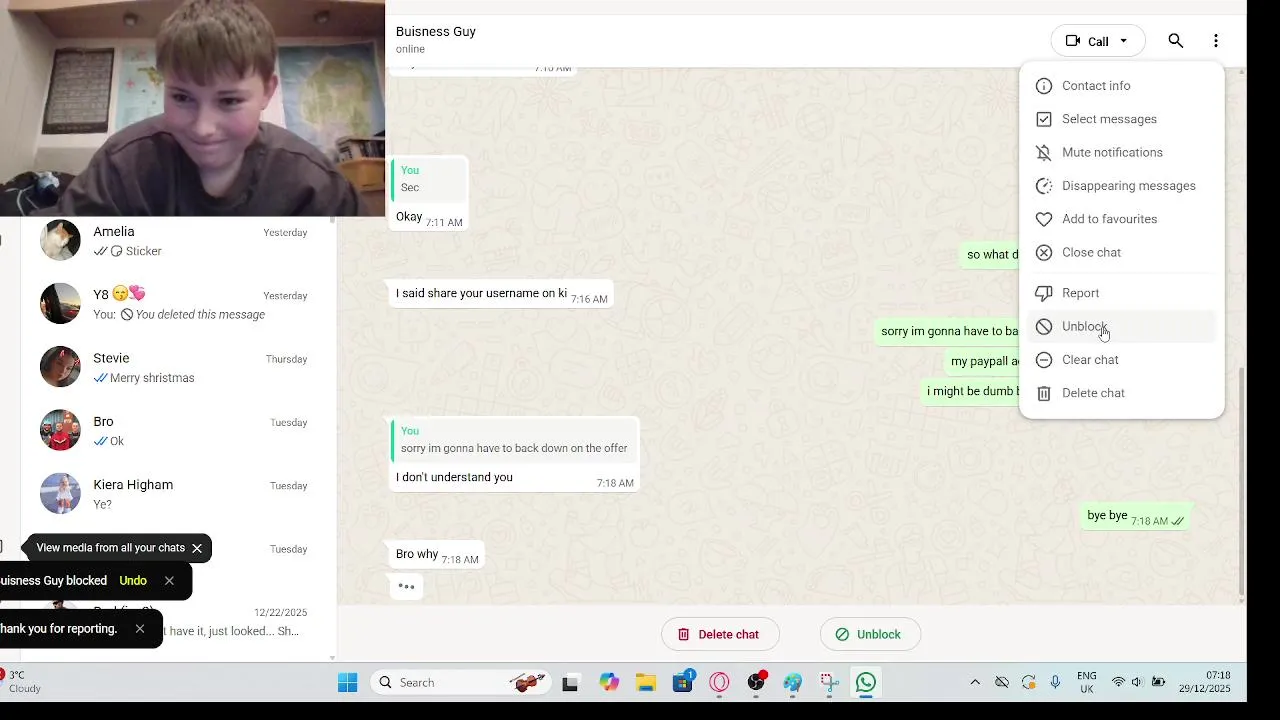This screenshot has height=720, width=1280.
Task: Open Disappearing messages option
Action: [x=1122, y=186]
